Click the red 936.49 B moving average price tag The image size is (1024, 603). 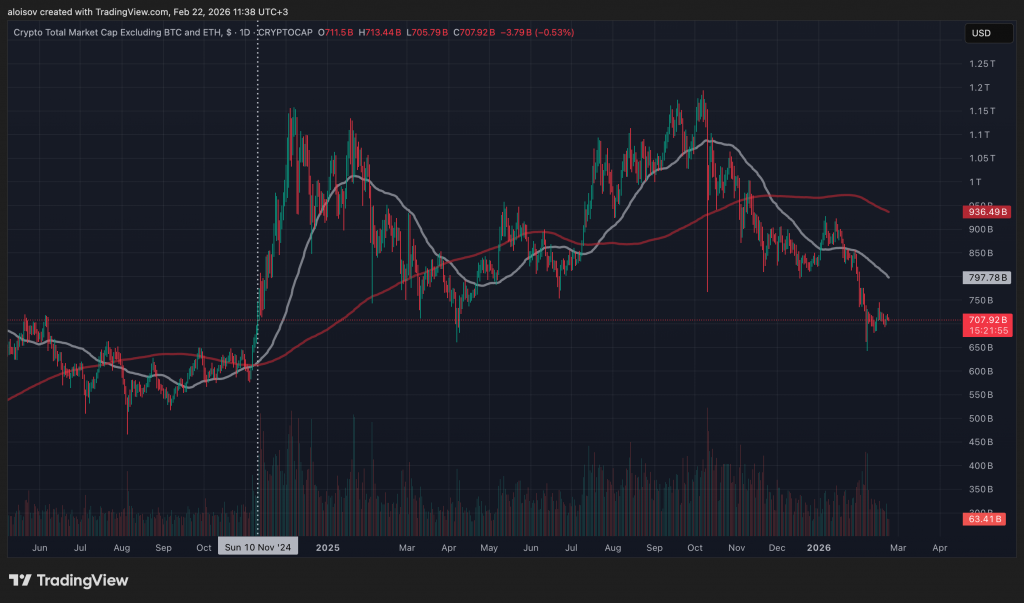tap(981, 212)
